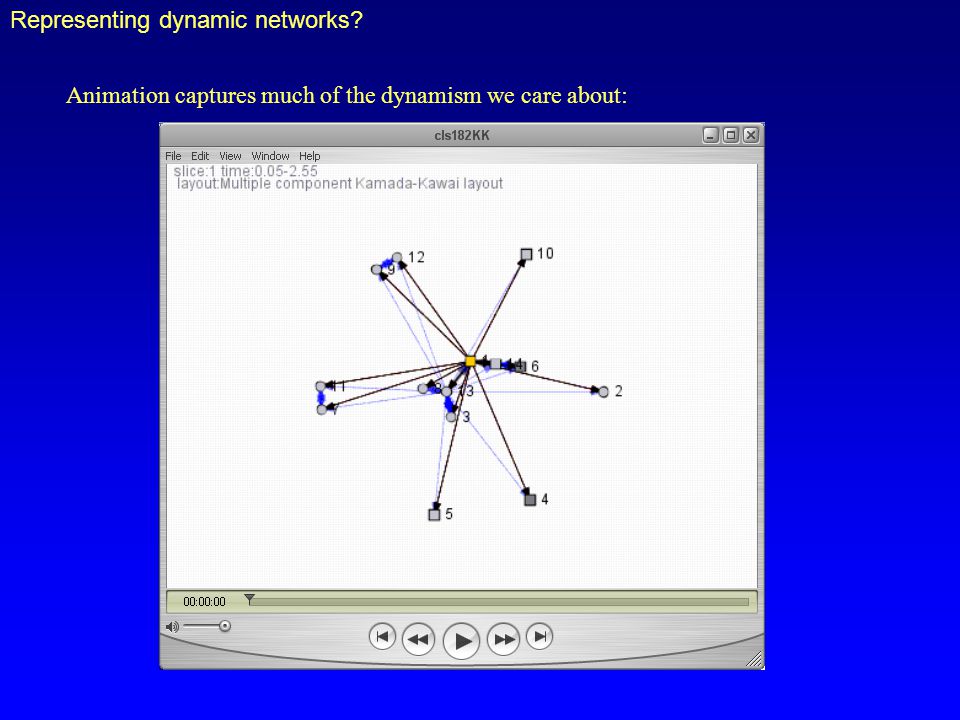960x720 pixels.
Task: Click the movie timeline progress bar
Action: [x=499, y=602]
